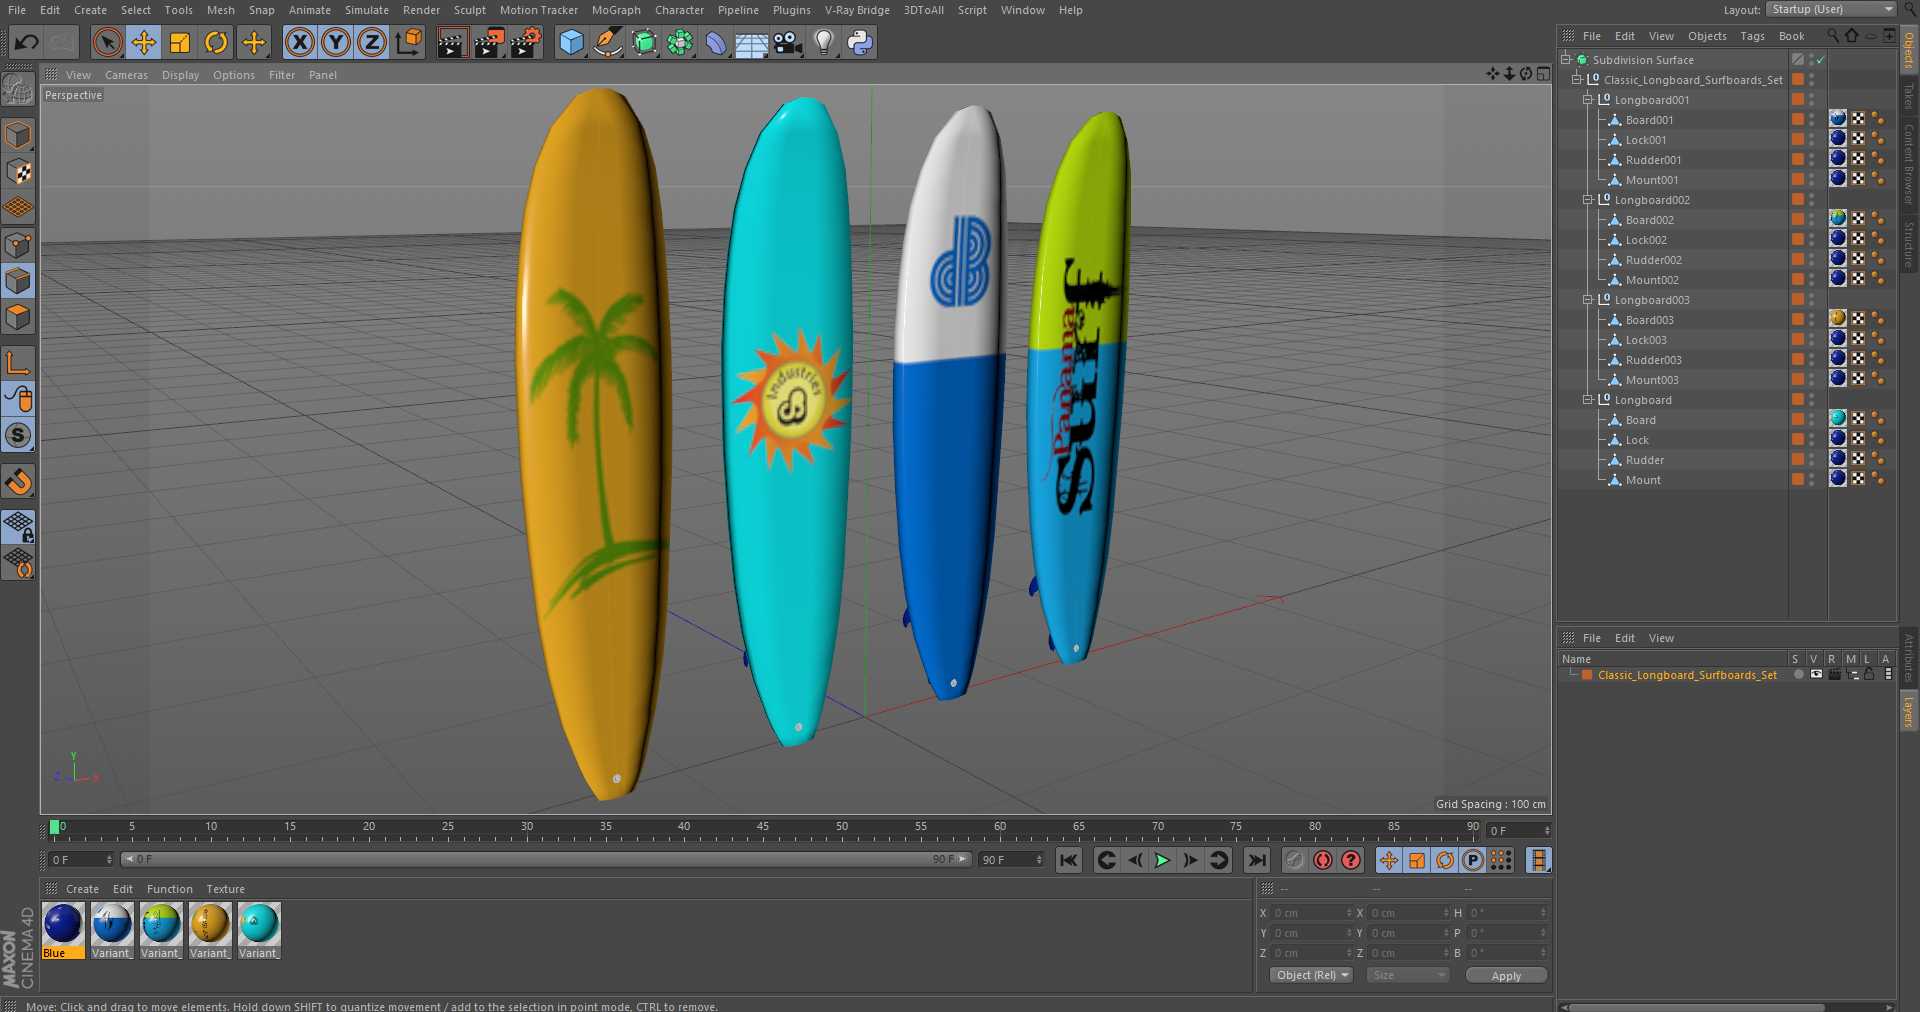Open the MoGraph menu
Viewport: 1920px width, 1012px height.
[x=616, y=10]
